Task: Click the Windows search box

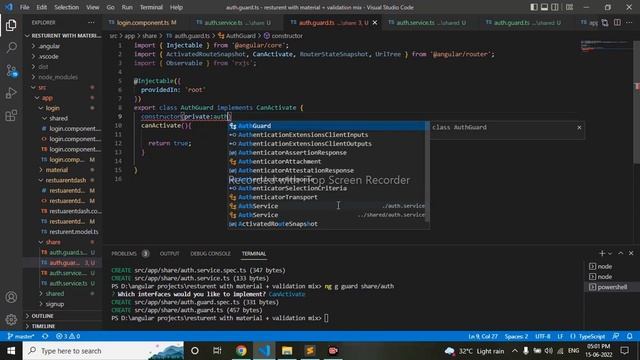Action: [x=104, y=351]
